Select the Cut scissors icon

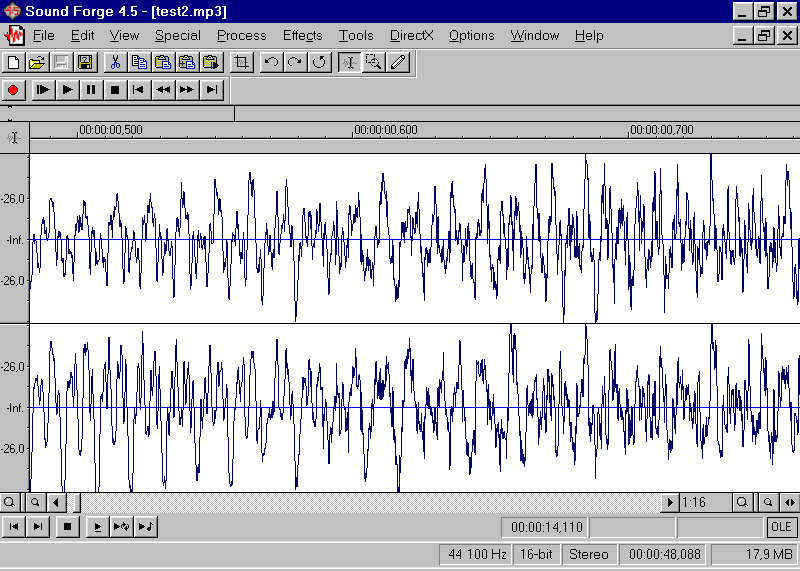click(x=115, y=62)
